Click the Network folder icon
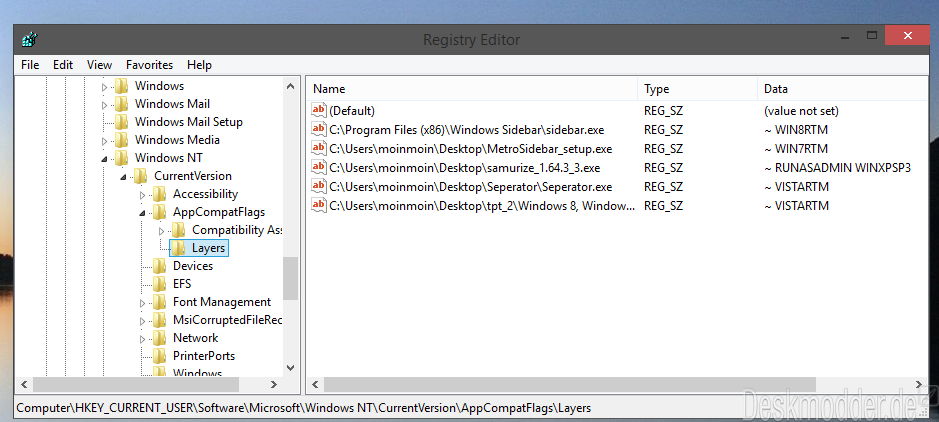 tap(160, 338)
